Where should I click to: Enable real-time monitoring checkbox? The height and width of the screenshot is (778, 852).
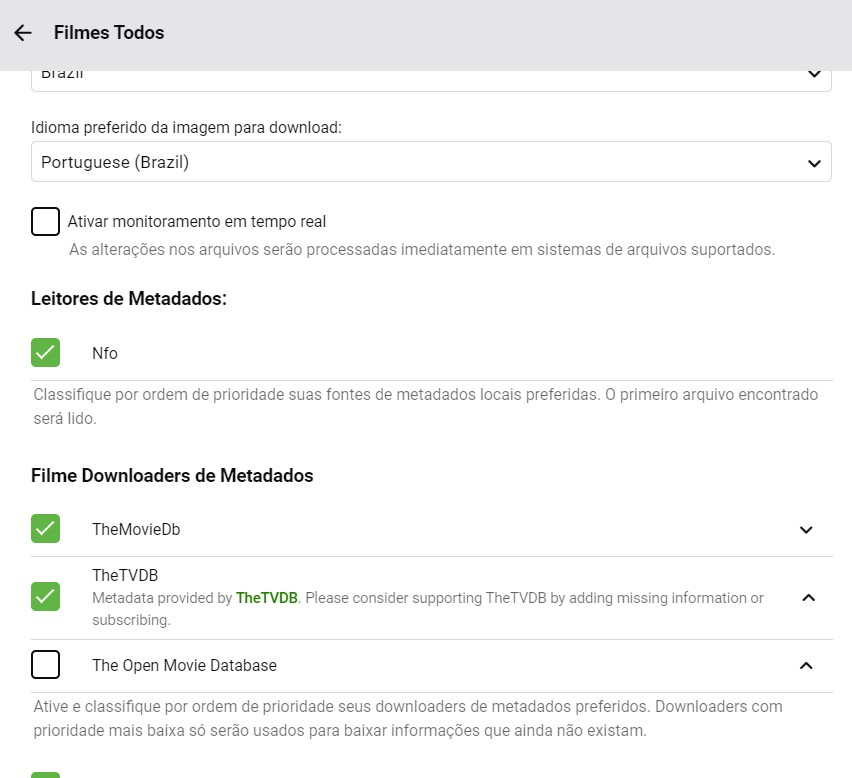click(46, 221)
